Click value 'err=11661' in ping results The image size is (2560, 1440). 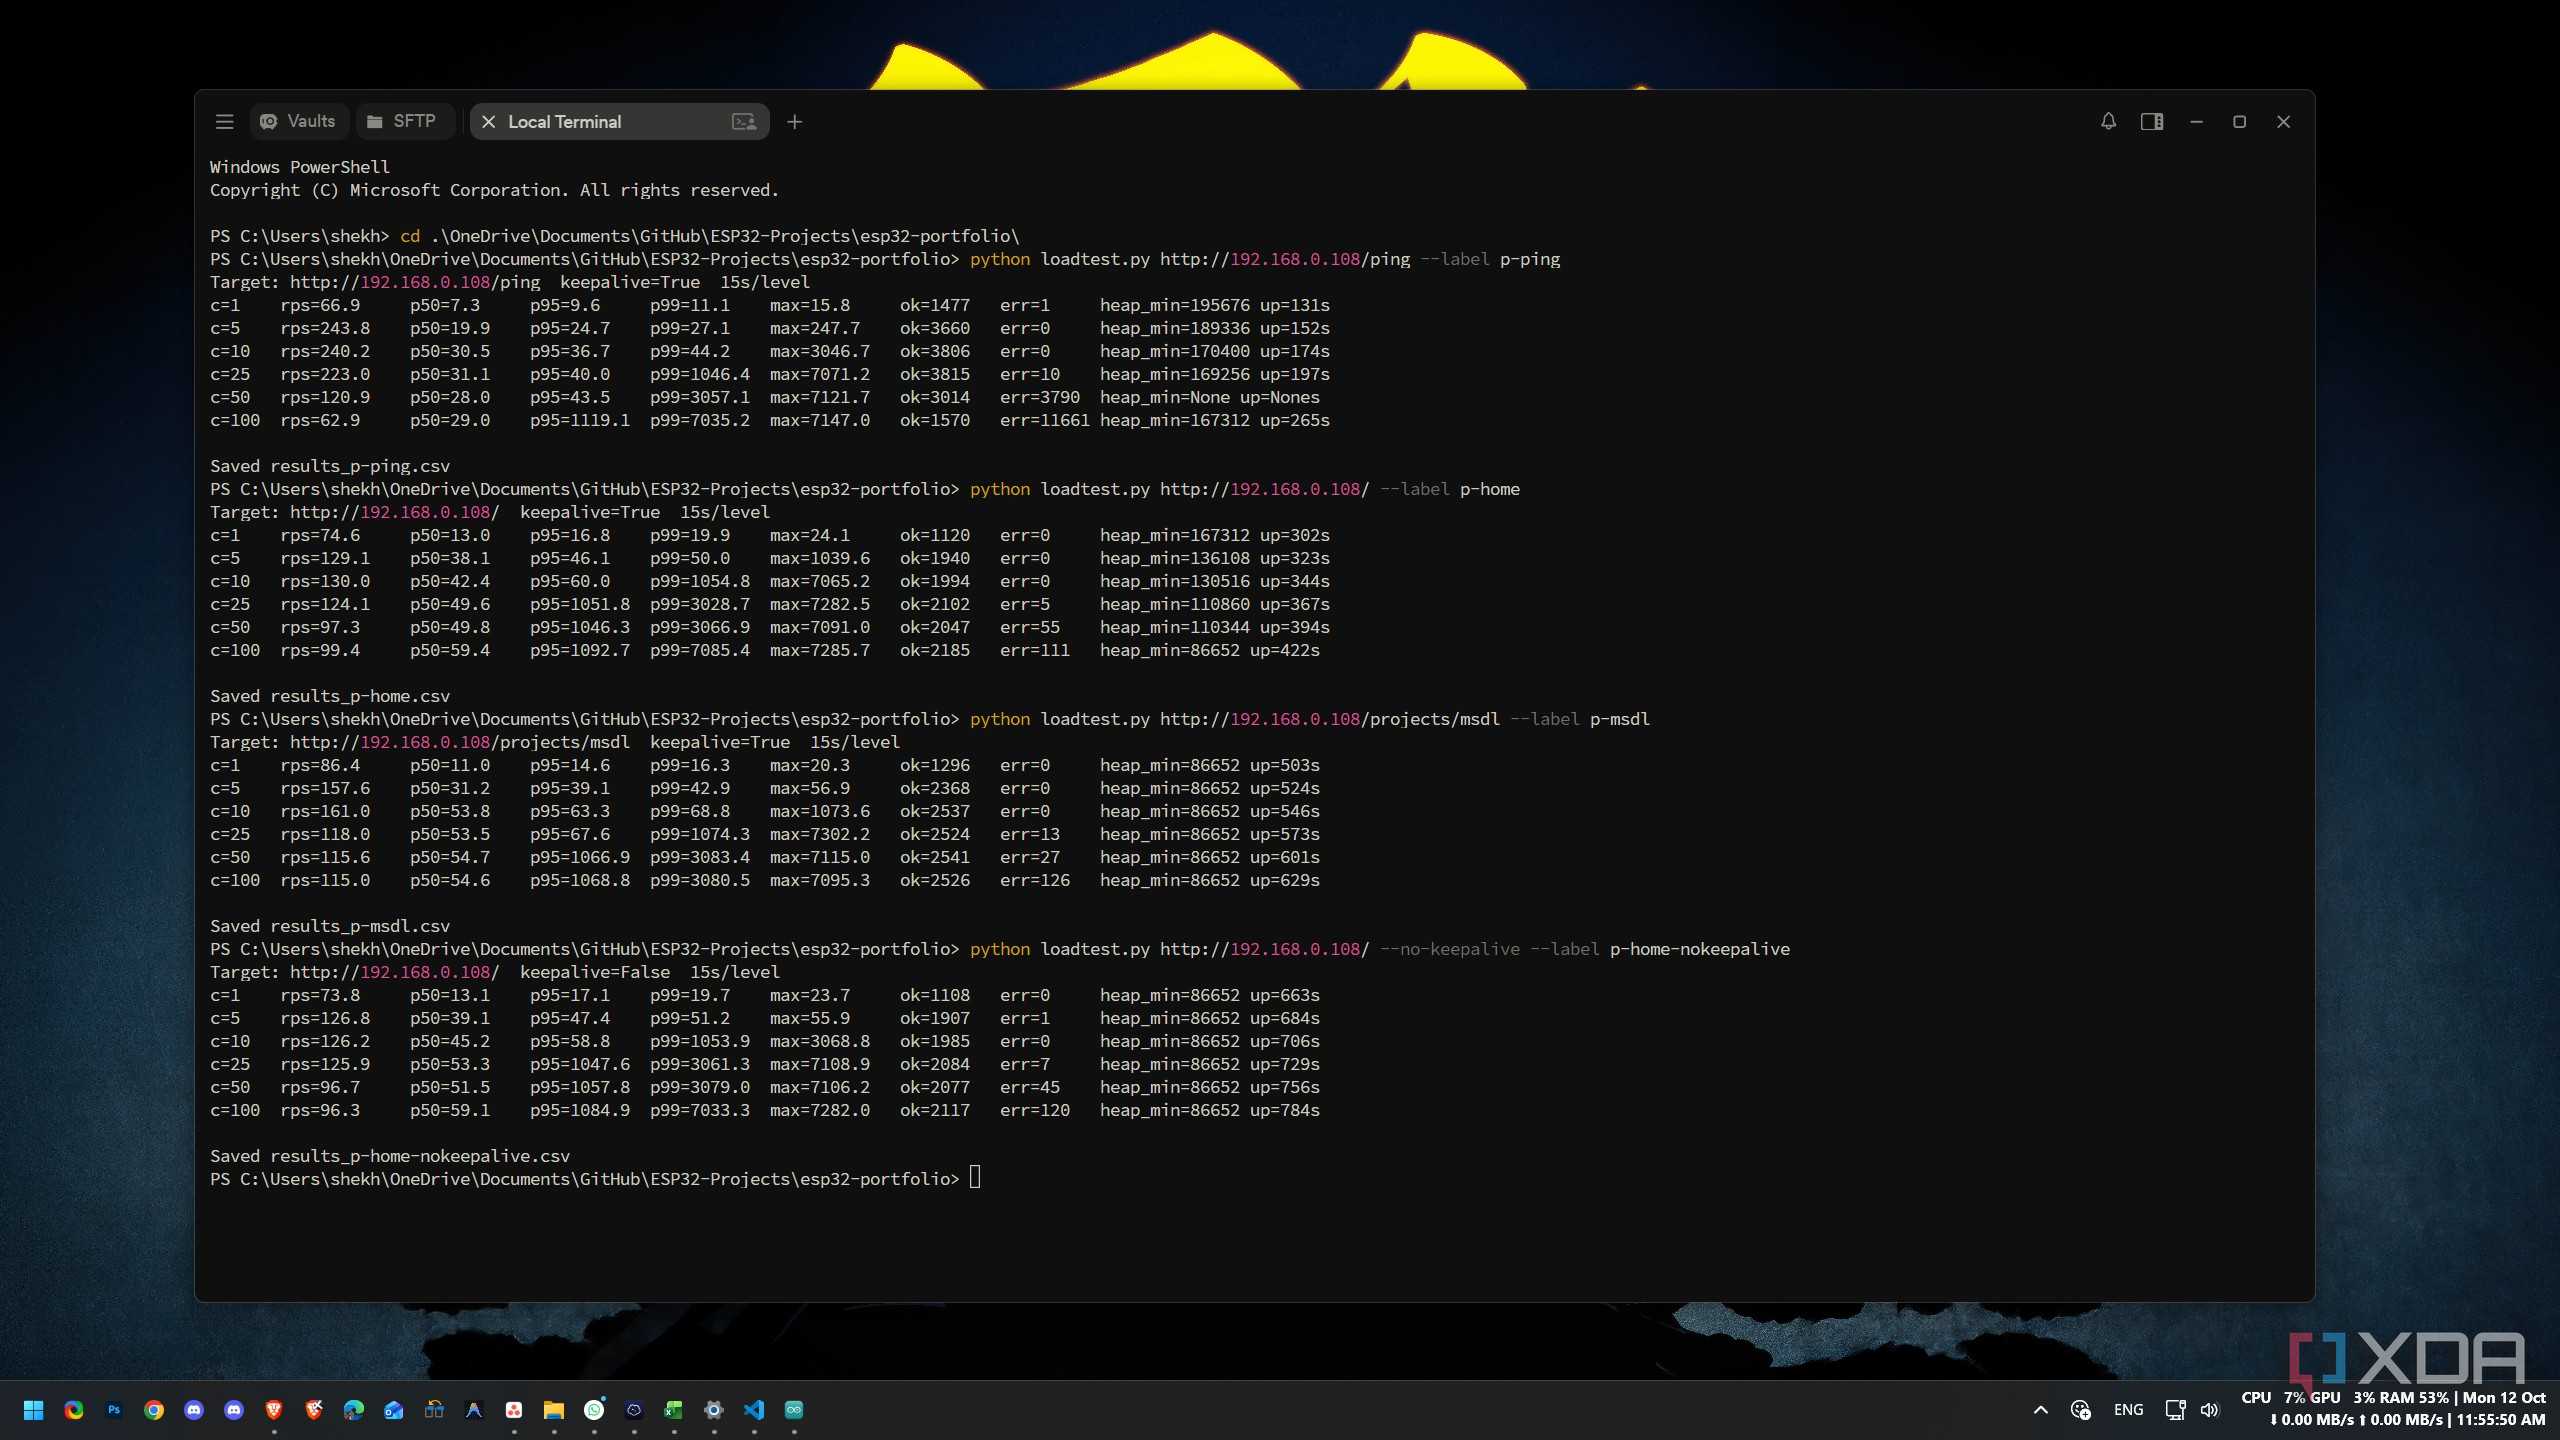[1045, 420]
